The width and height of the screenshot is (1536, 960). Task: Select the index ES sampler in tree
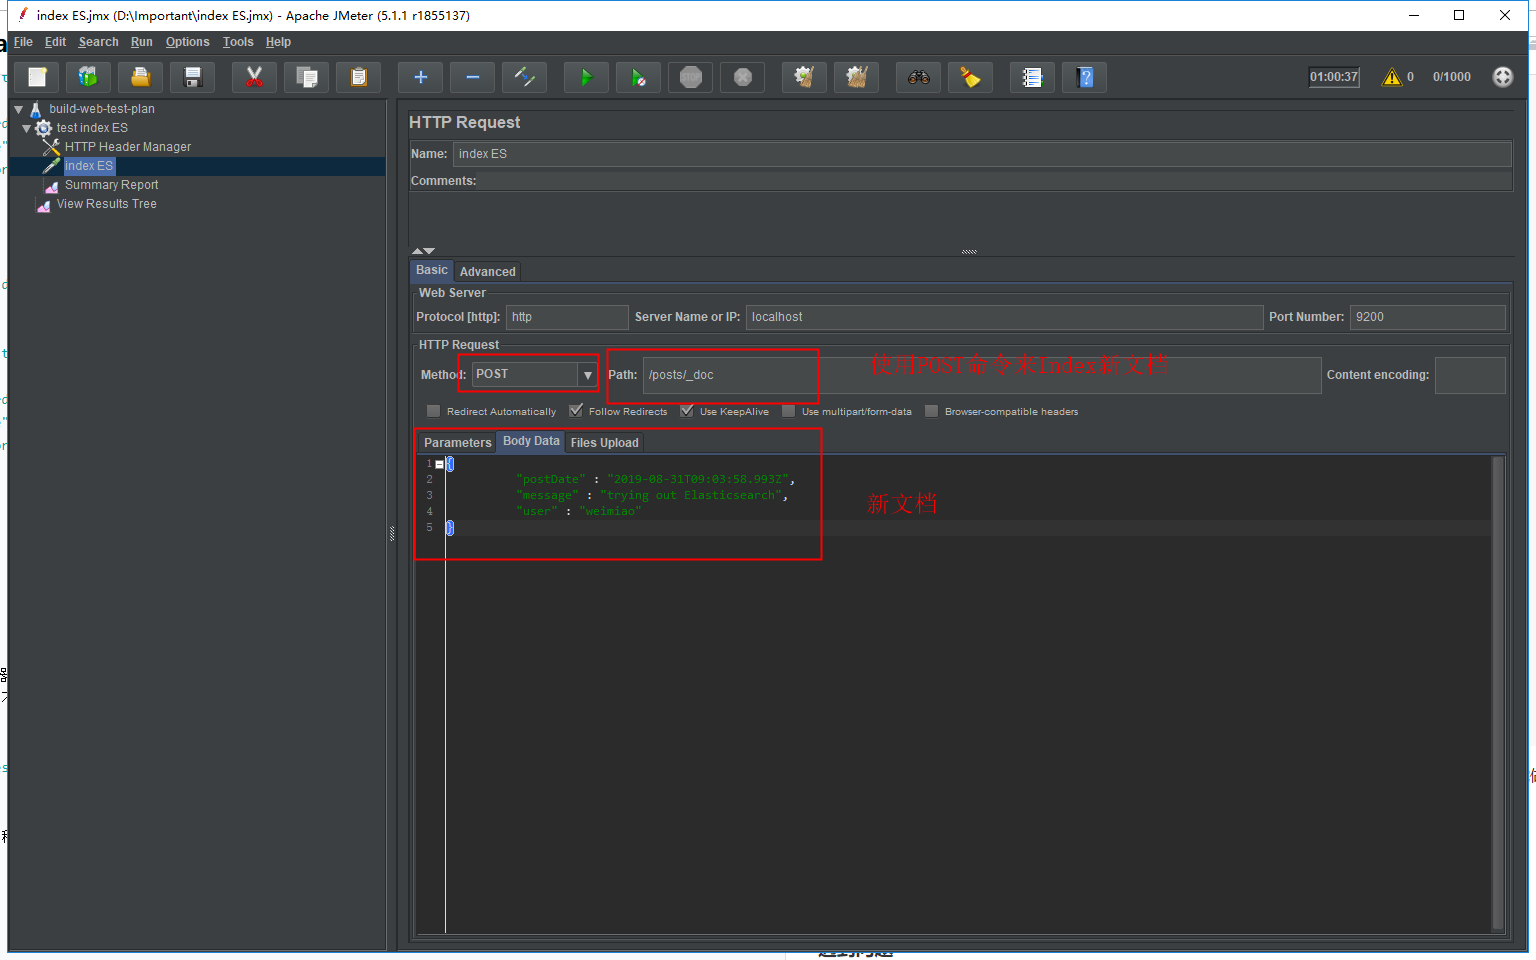tap(89, 166)
